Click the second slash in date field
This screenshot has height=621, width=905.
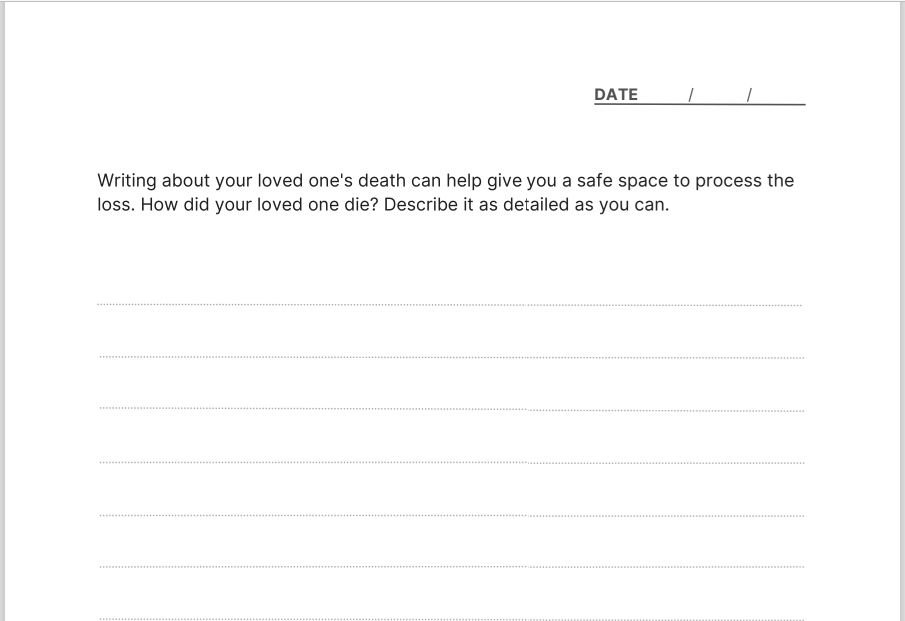tap(749, 95)
